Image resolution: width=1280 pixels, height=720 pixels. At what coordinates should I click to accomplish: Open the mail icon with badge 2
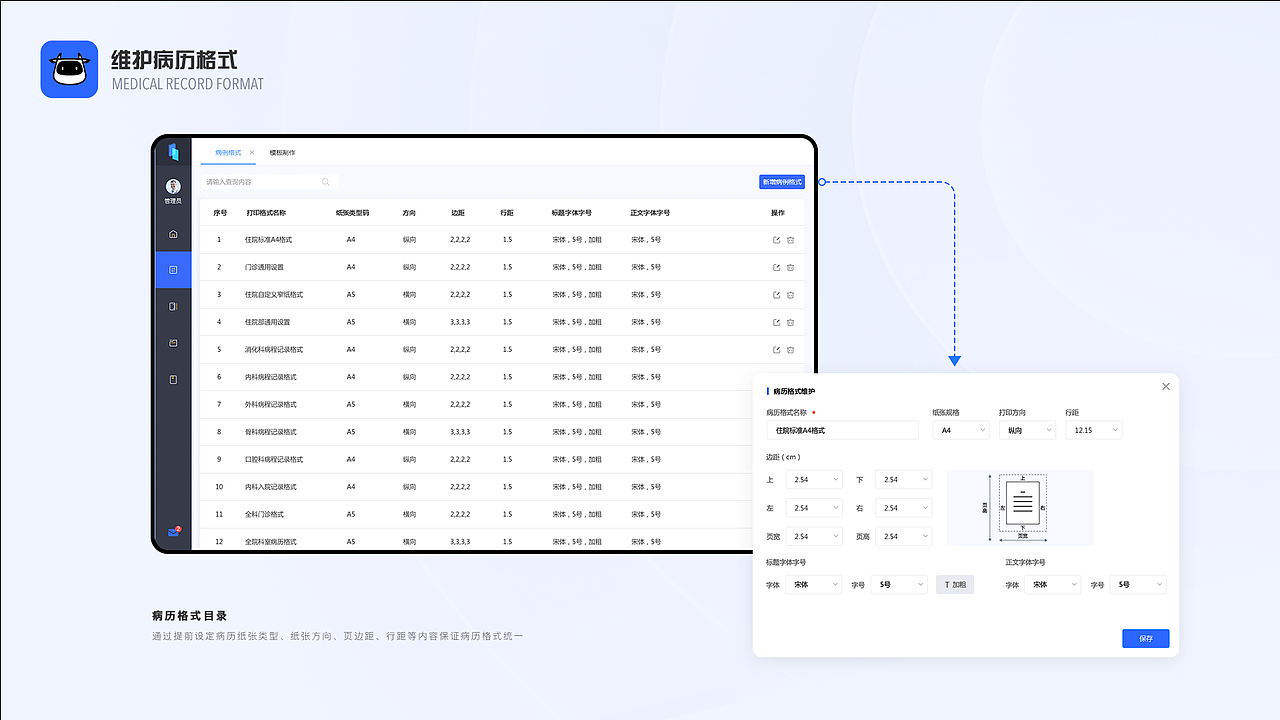[x=174, y=532]
